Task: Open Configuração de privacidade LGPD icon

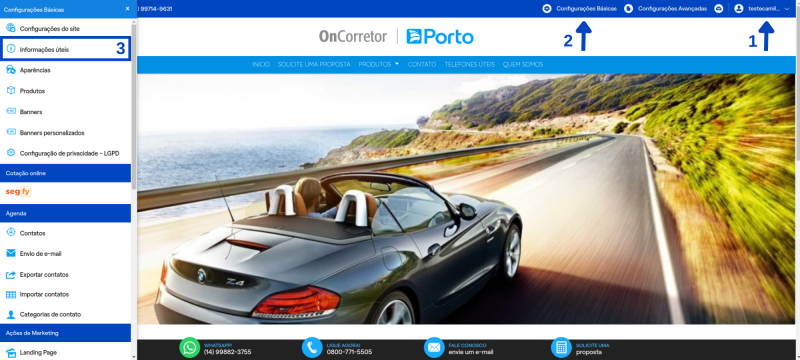Action: (x=11, y=153)
